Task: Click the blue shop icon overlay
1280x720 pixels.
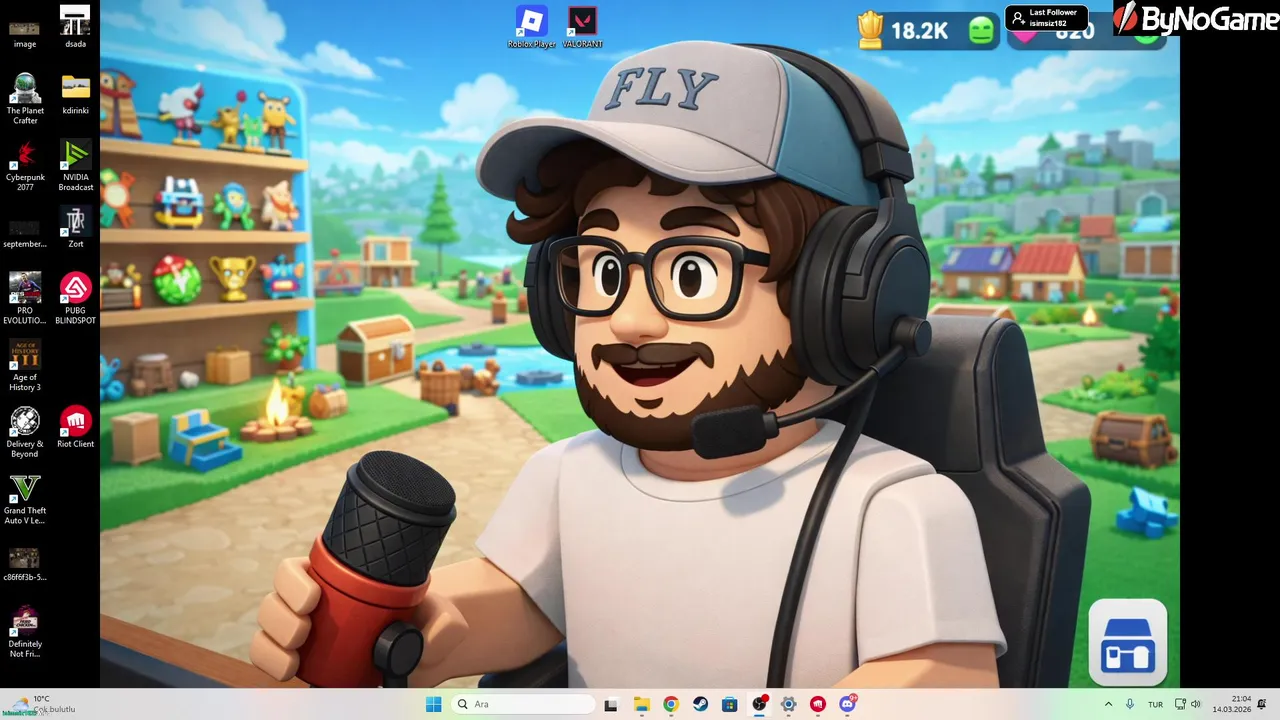Action: 1128,642
